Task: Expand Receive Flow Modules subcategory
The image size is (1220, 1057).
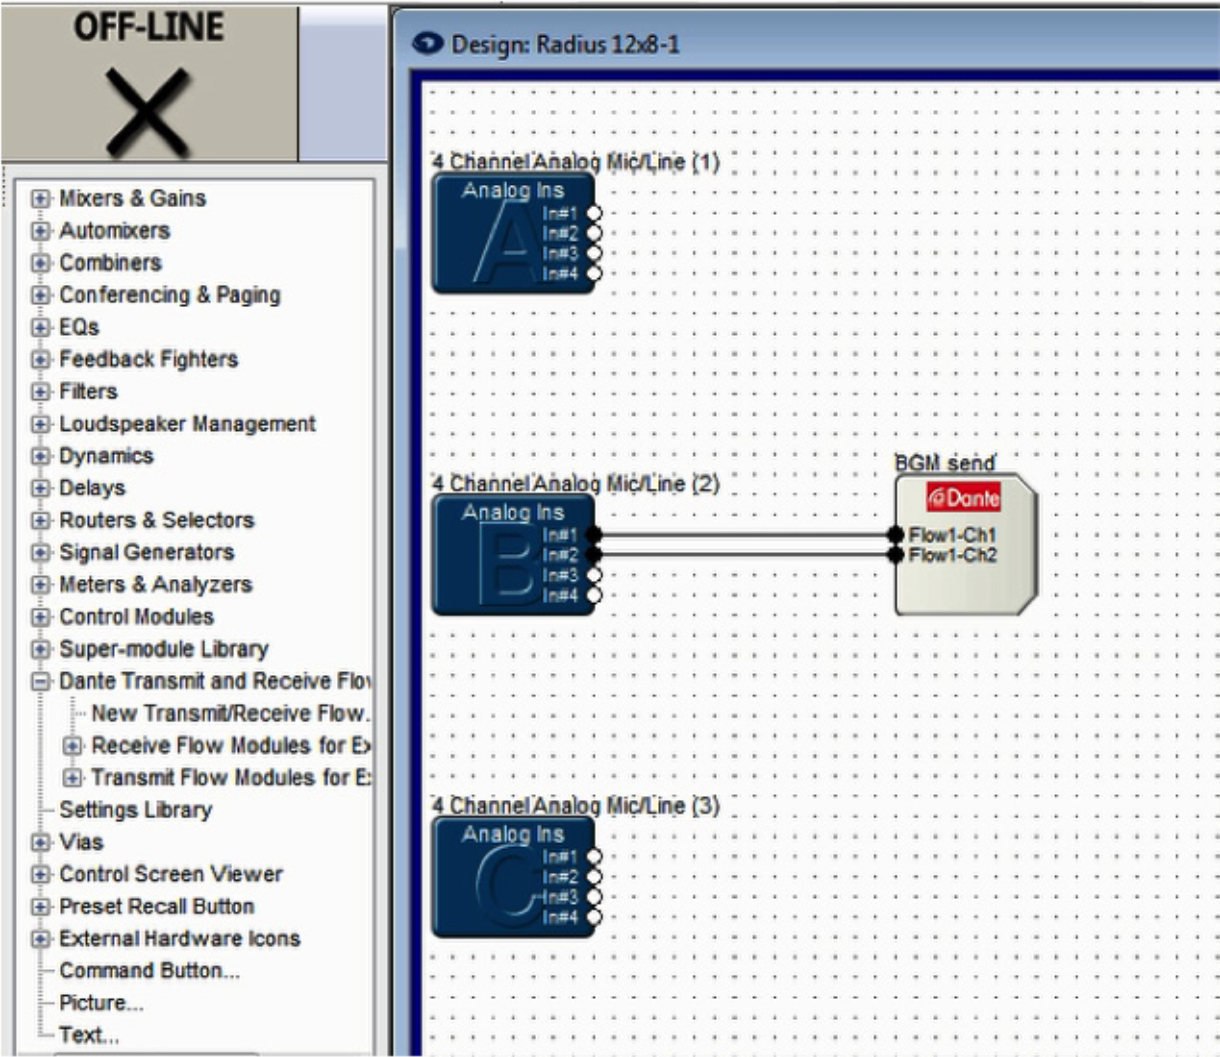Action: click(x=72, y=746)
